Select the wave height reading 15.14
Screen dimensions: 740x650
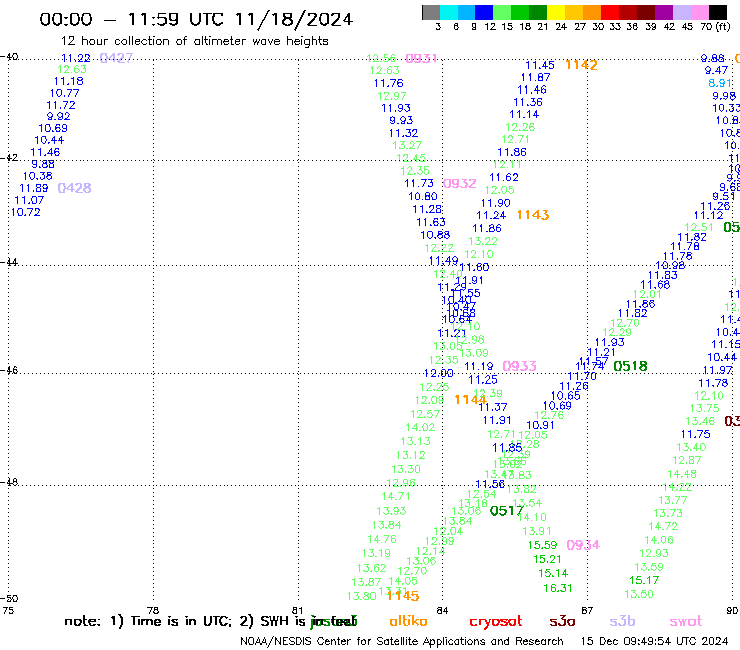click(553, 574)
